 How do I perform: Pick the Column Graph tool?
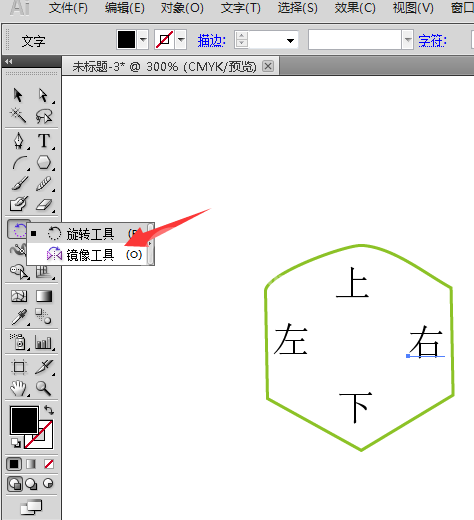point(44,342)
